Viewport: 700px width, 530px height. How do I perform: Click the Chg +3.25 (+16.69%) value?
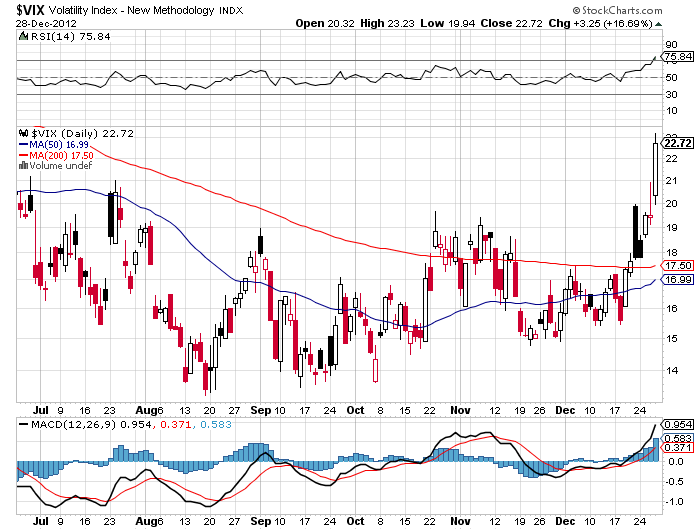[600, 24]
